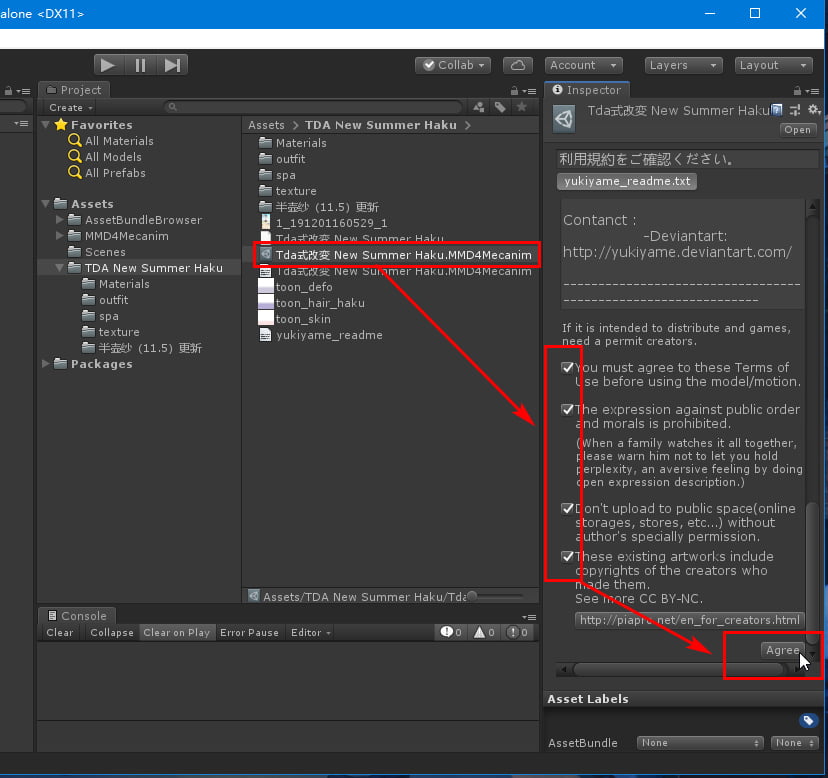The height and width of the screenshot is (778, 828).
Task: Toggle the 'Don't upload to public space' checkbox
Action: click(567, 507)
